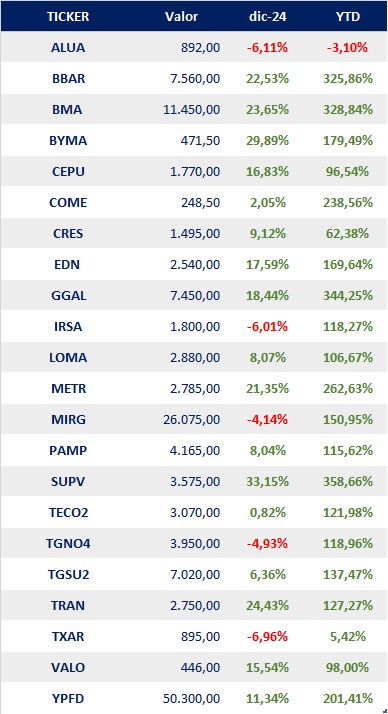The image size is (388, 714).
Task: Click the TICKER column header
Action: (68, 17)
